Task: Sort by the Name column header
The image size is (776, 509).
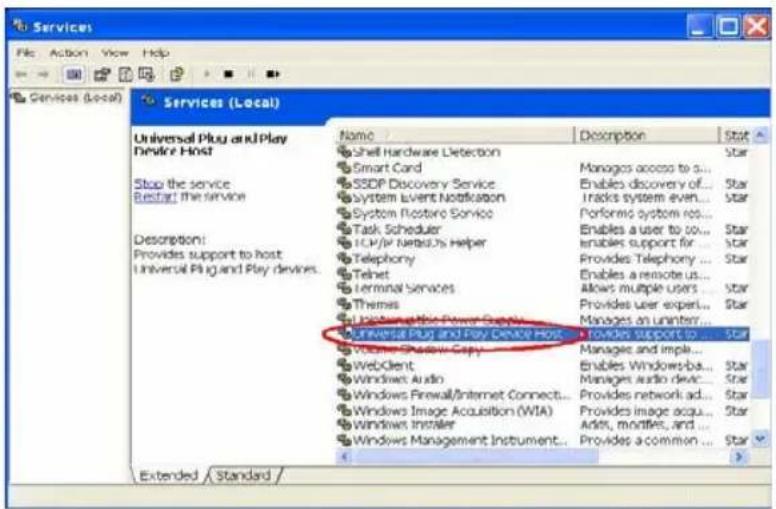Action: pos(454,135)
